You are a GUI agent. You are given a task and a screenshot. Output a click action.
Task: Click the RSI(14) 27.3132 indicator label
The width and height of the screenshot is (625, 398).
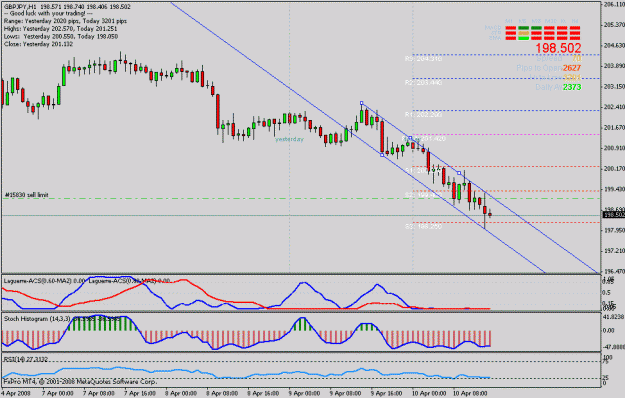[26, 359]
